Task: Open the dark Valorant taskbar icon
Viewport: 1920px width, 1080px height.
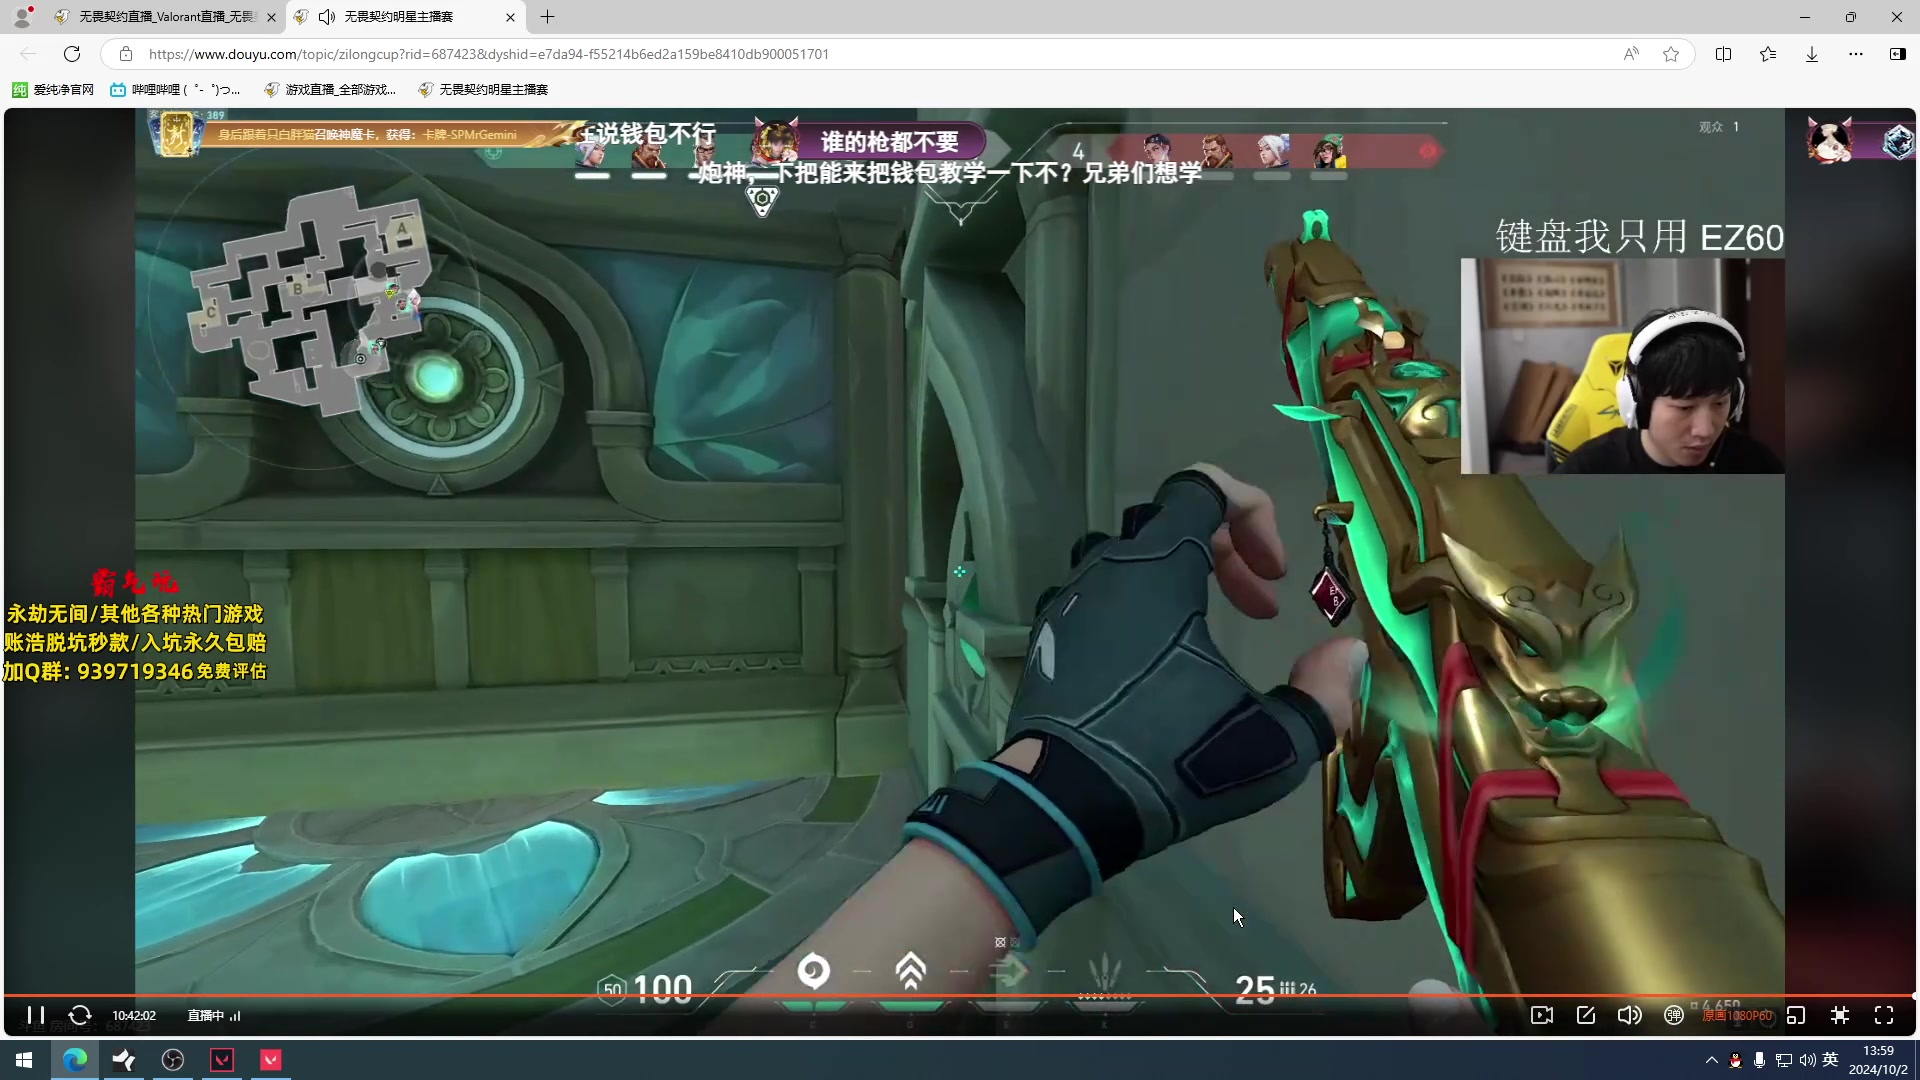Action: [x=222, y=1060]
